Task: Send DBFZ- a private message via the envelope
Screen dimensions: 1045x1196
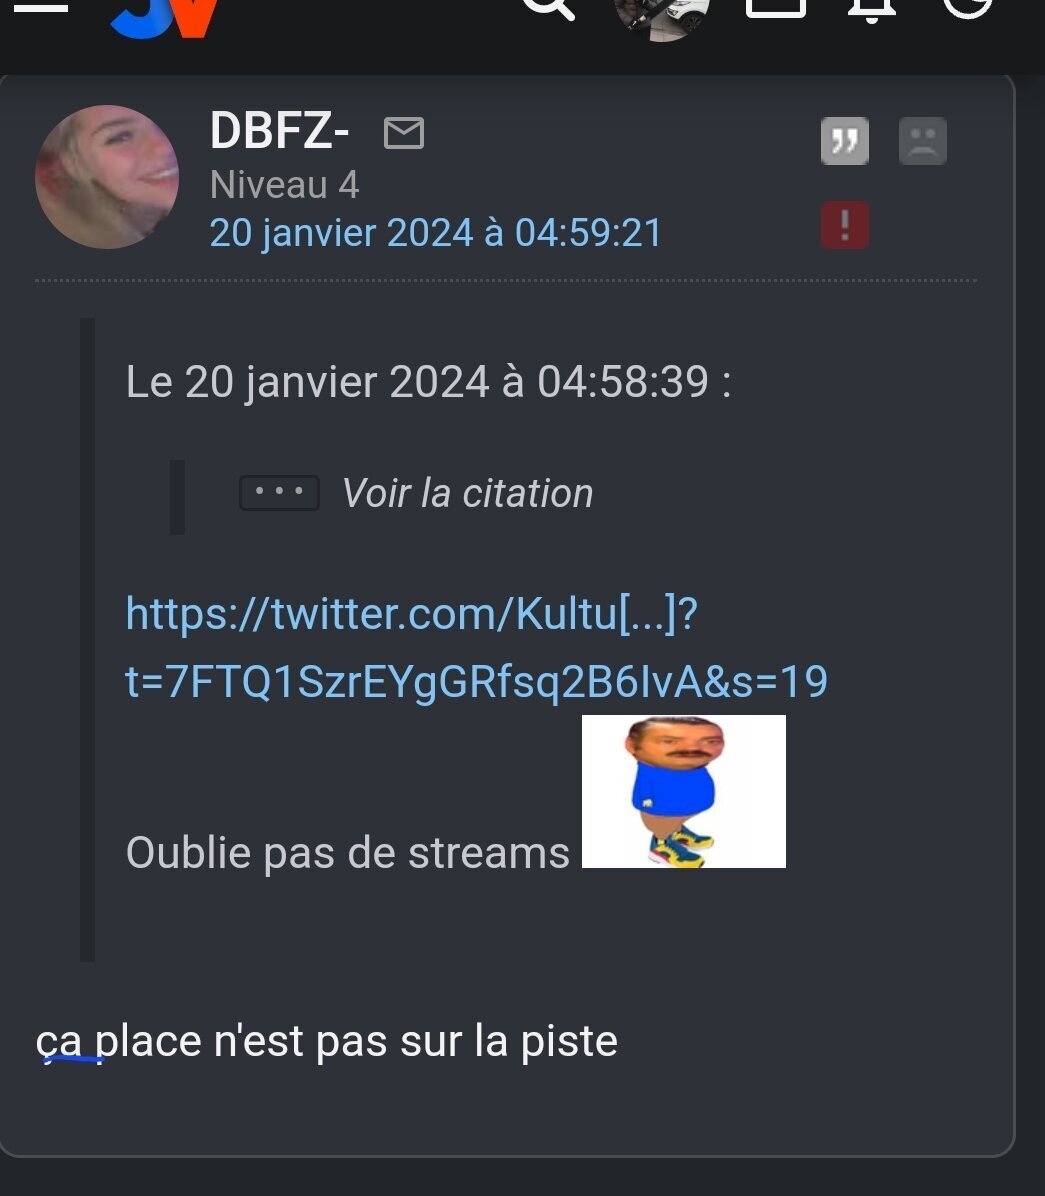Action: tap(404, 133)
